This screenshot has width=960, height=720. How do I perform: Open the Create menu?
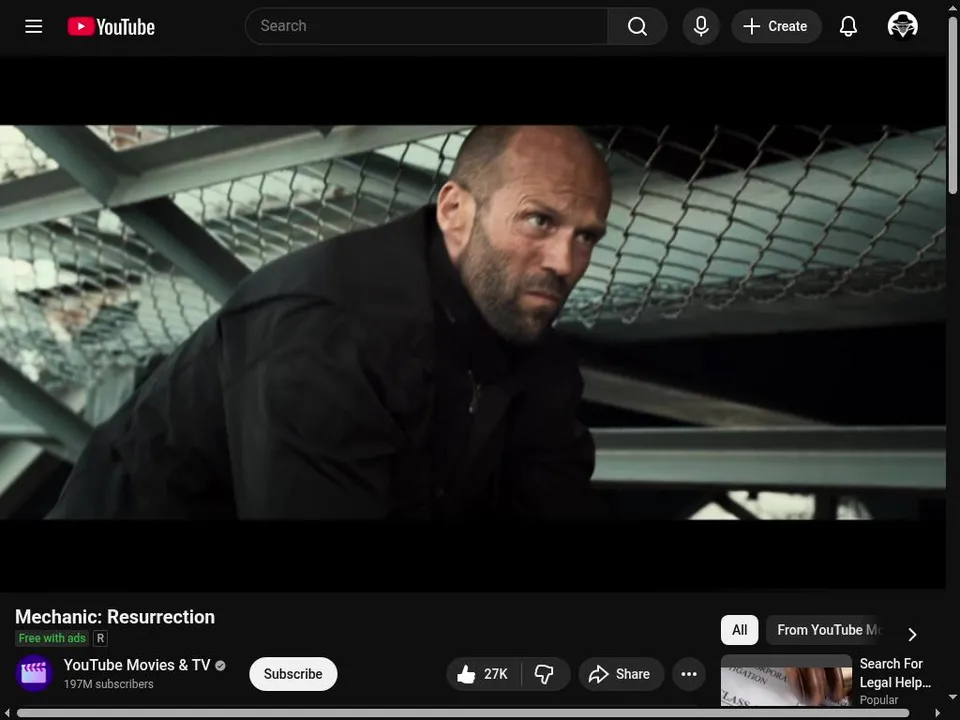[x=776, y=26]
